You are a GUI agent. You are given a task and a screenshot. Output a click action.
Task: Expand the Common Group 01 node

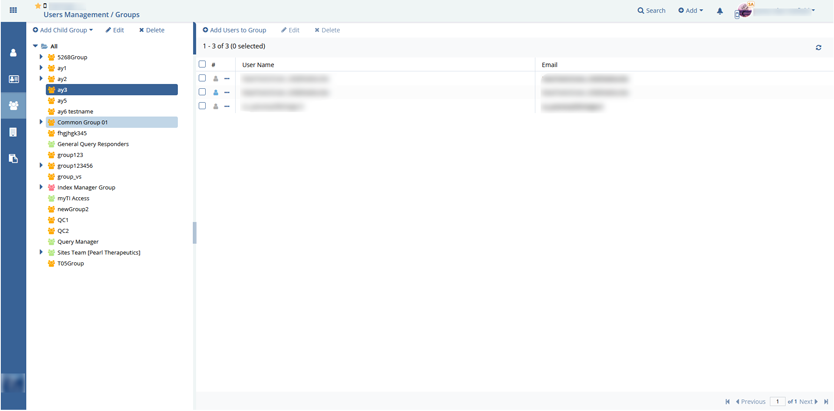41,122
